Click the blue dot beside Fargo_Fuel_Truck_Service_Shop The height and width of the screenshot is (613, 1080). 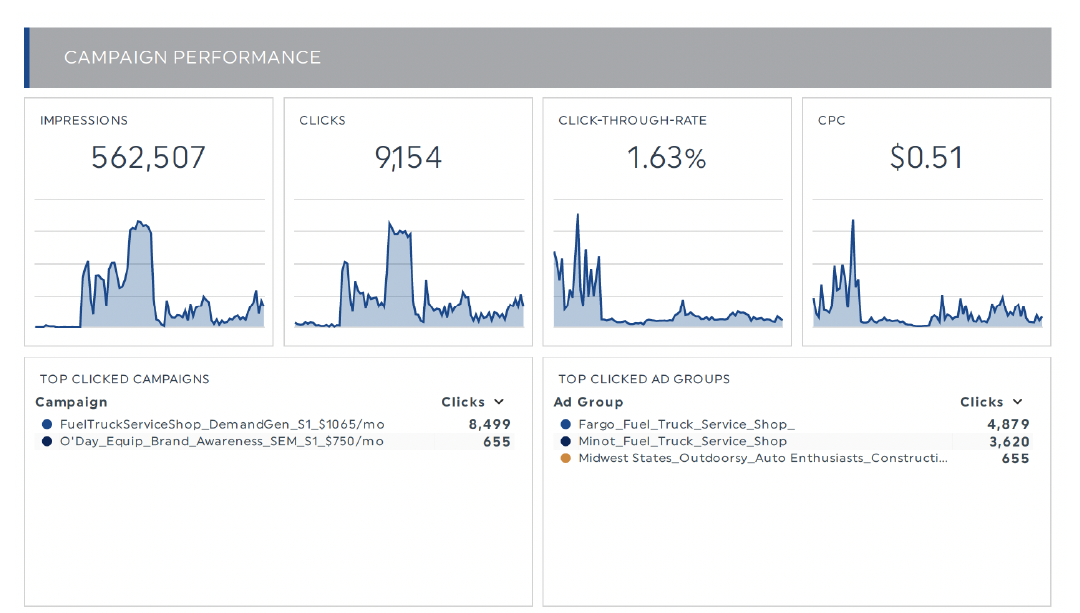(565, 424)
